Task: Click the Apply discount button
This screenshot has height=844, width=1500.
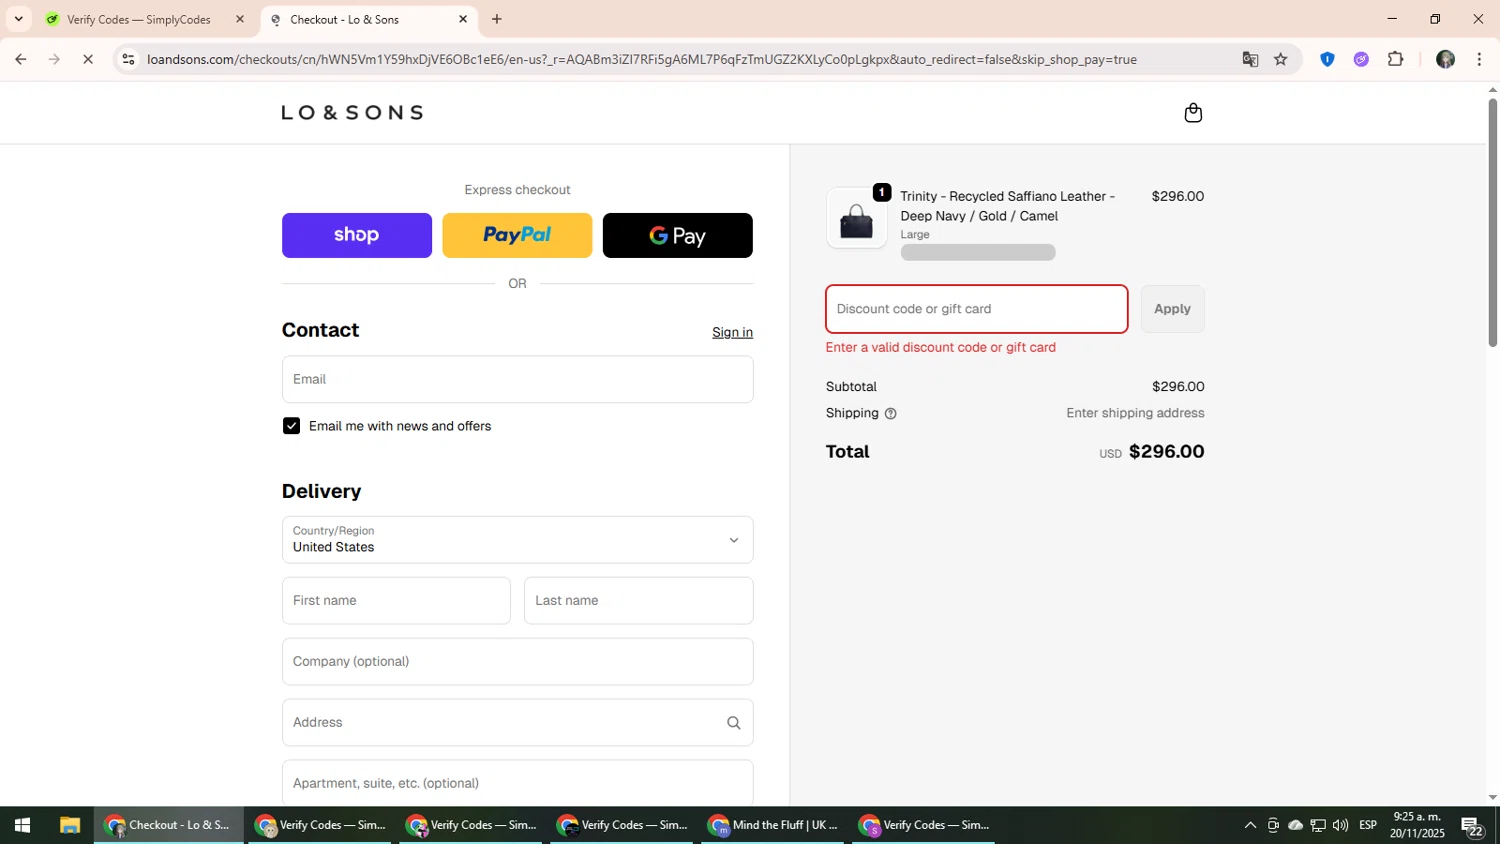Action: [1172, 309]
